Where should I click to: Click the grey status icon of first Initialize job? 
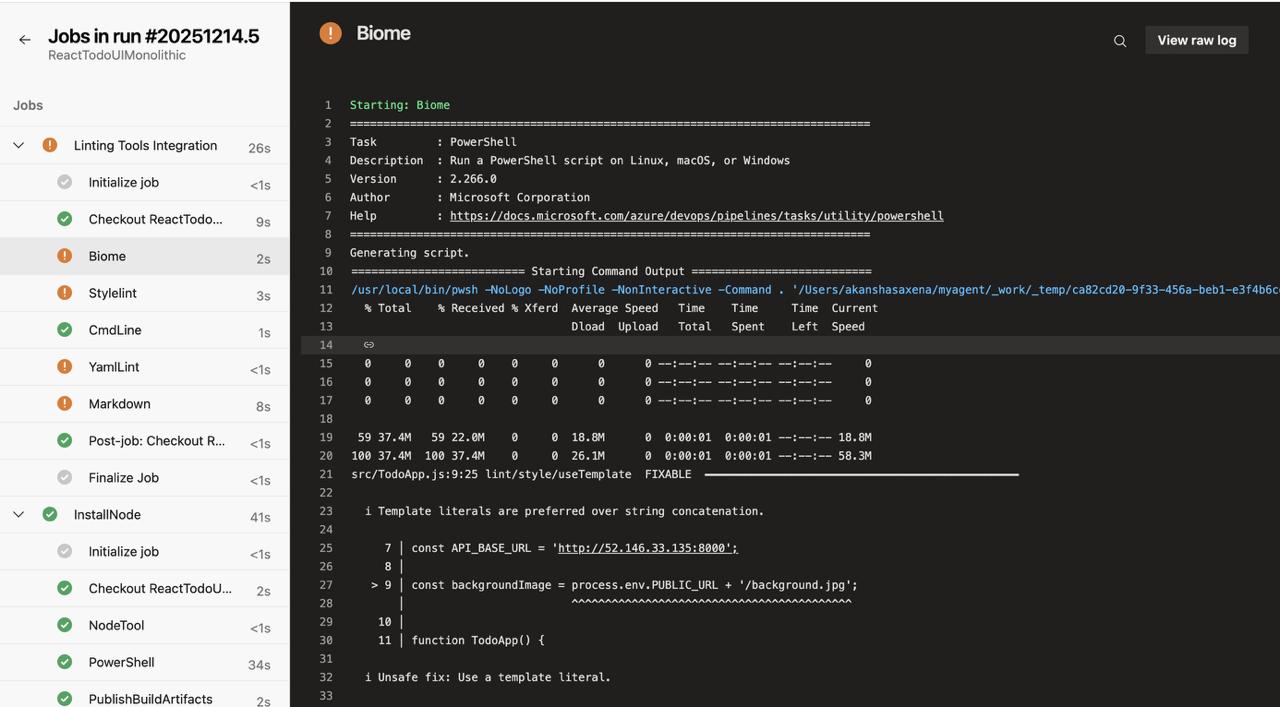pos(65,182)
